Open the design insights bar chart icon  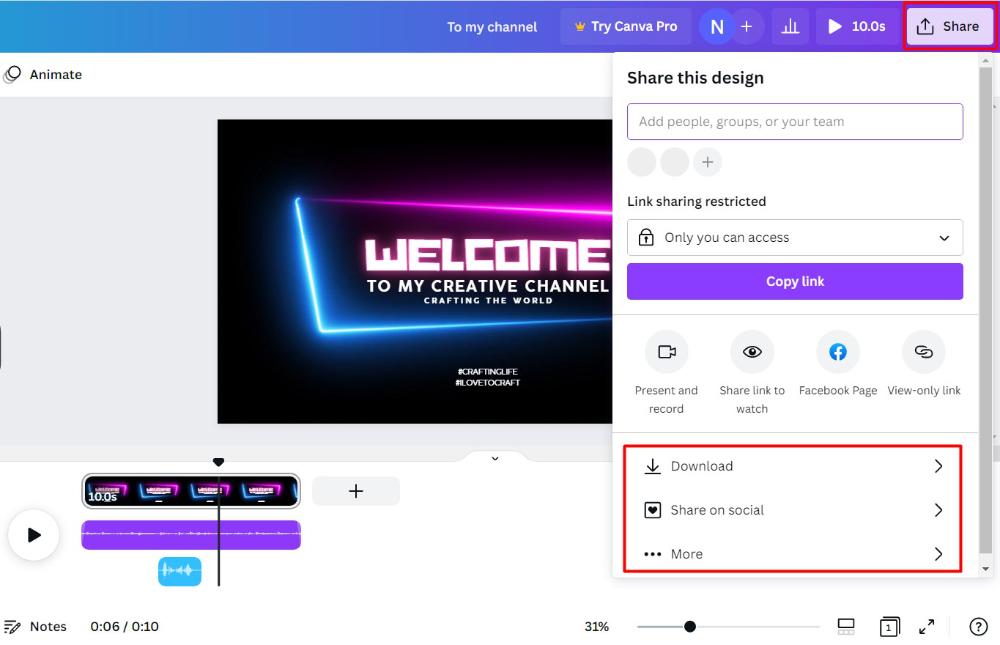coord(790,26)
